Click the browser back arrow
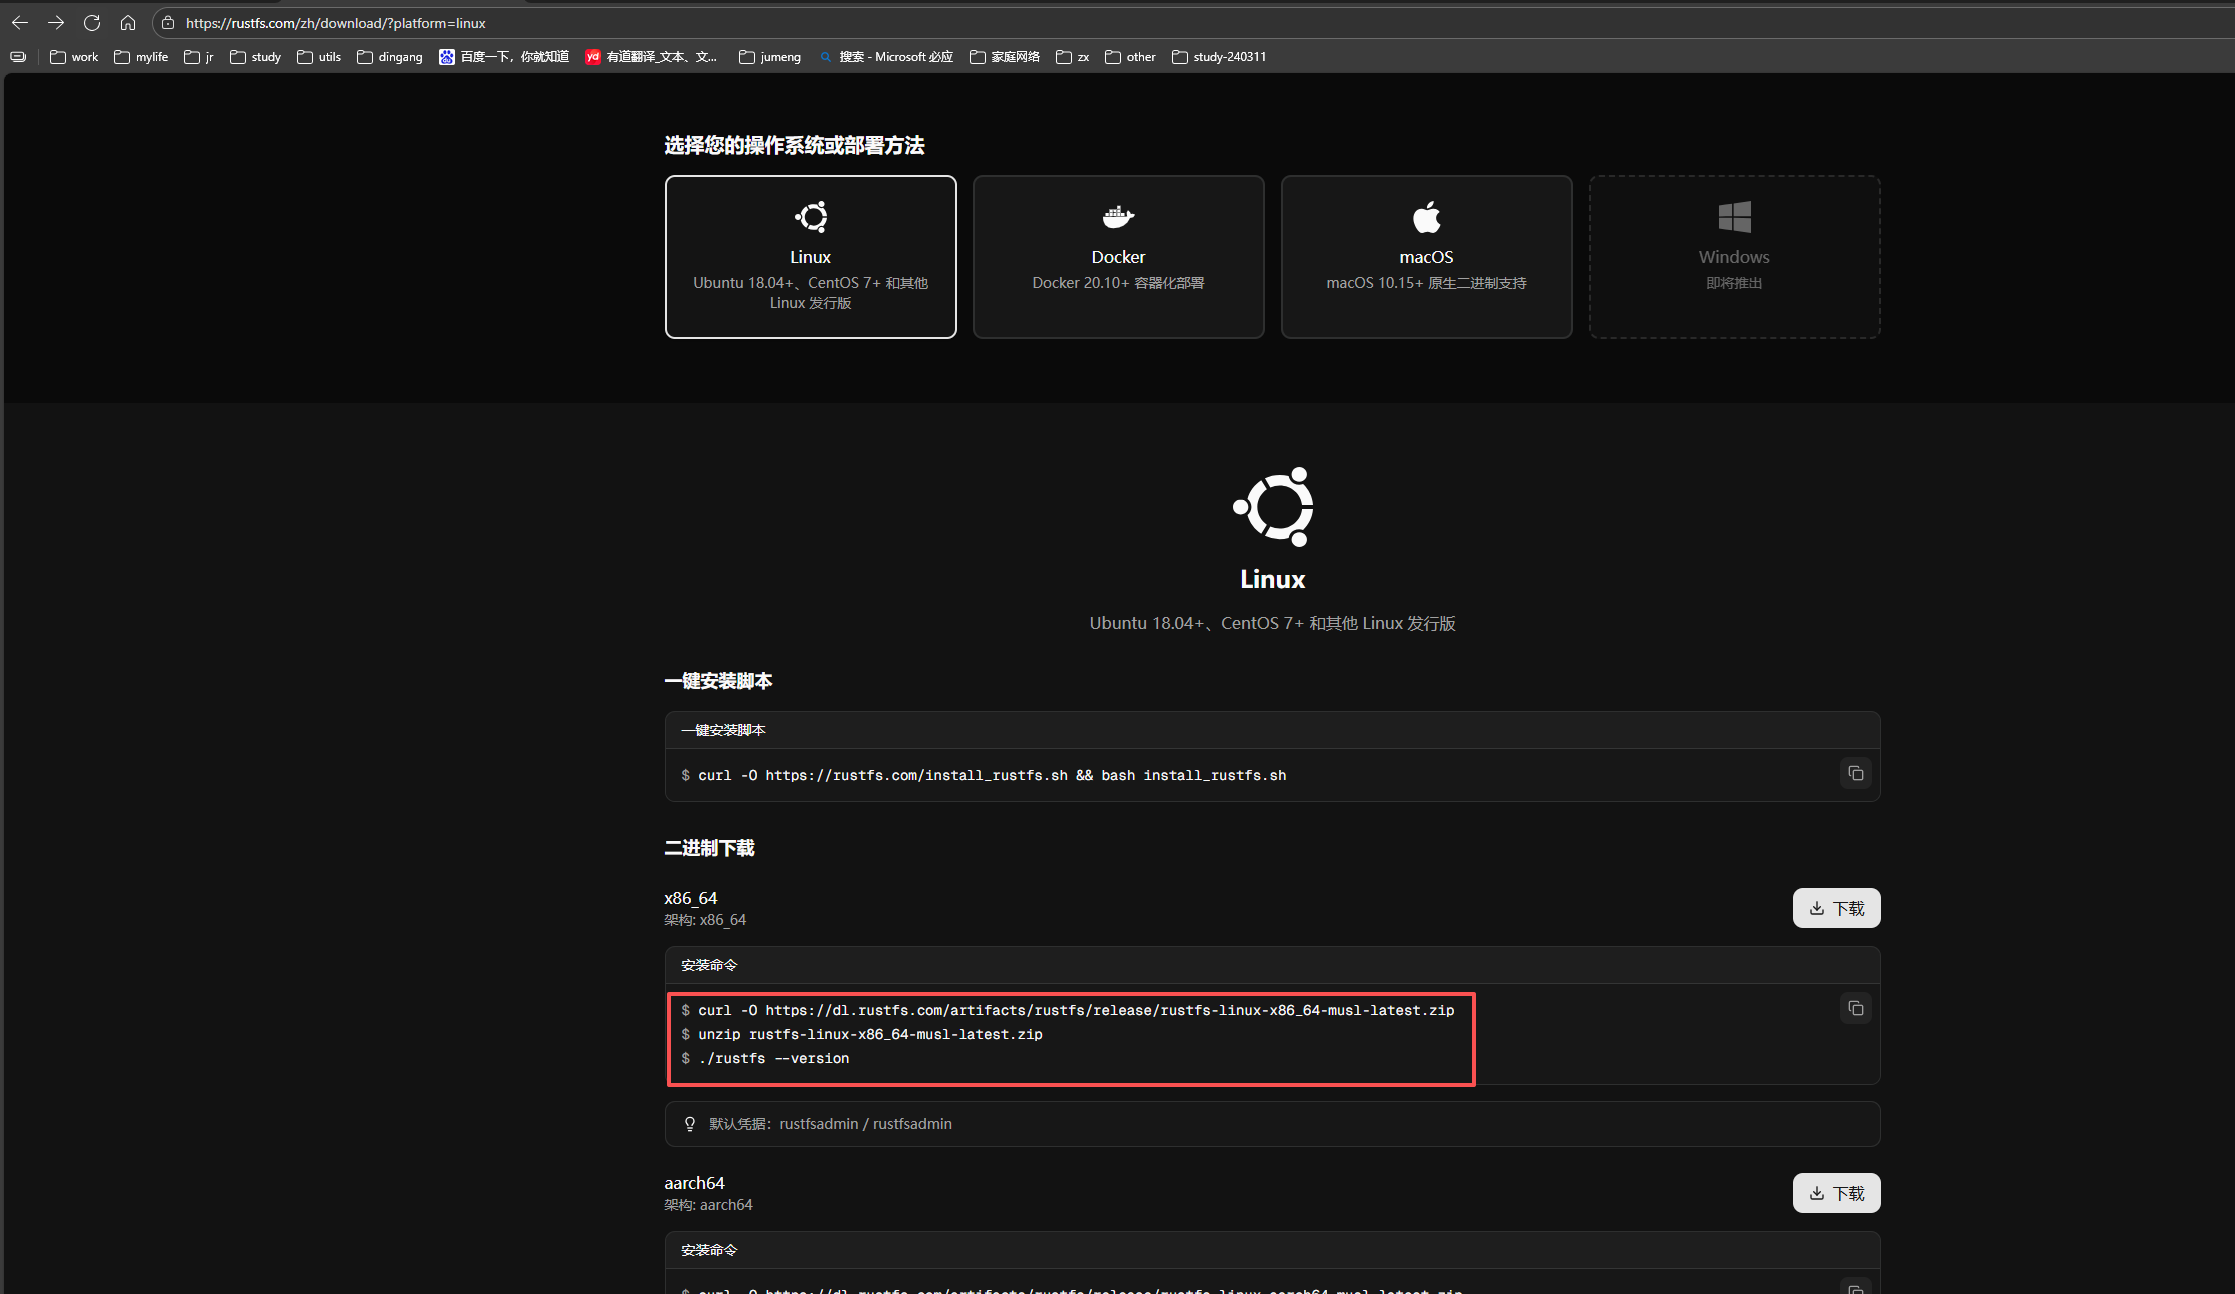Viewport: 2235px width, 1294px height. (20, 22)
